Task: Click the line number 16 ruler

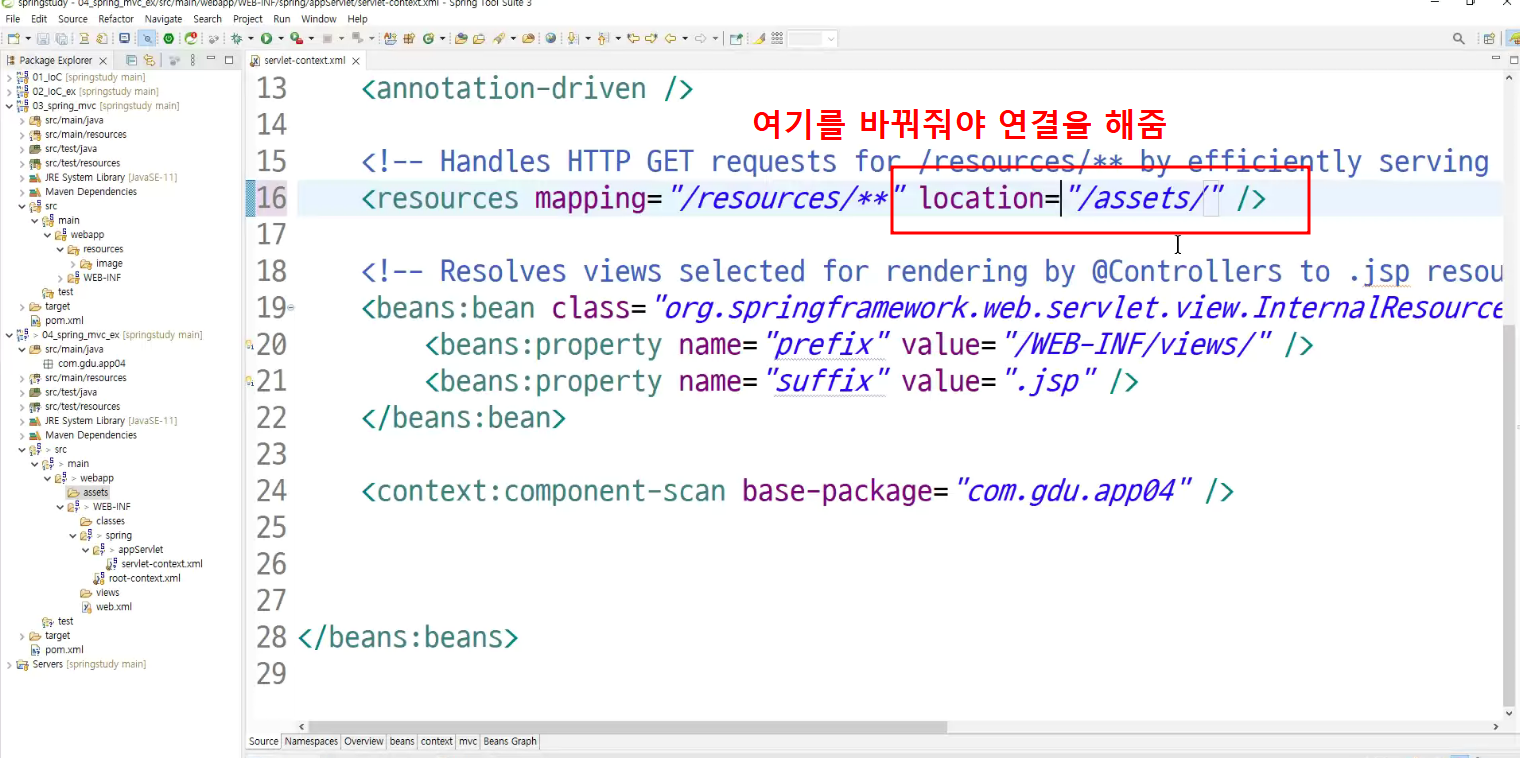Action: tap(271, 198)
